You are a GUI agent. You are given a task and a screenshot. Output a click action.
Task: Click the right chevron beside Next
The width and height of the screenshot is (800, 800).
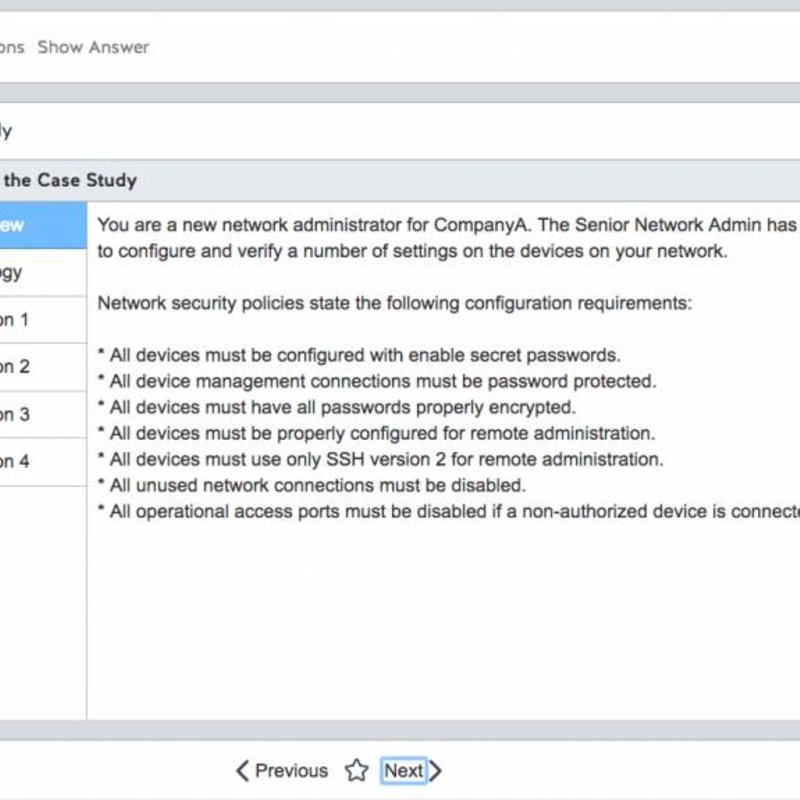pos(435,770)
